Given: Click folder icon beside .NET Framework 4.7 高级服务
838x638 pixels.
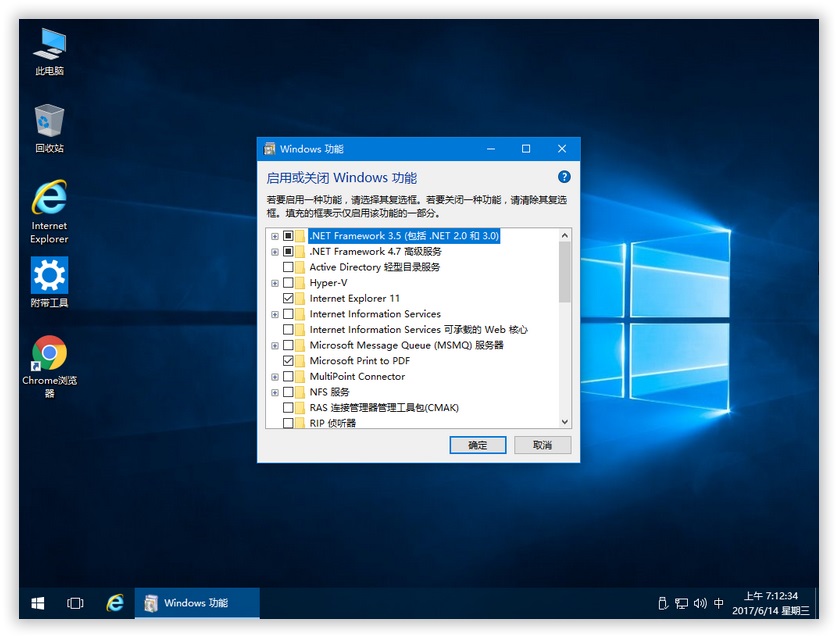Looking at the screenshot, I should coord(300,251).
